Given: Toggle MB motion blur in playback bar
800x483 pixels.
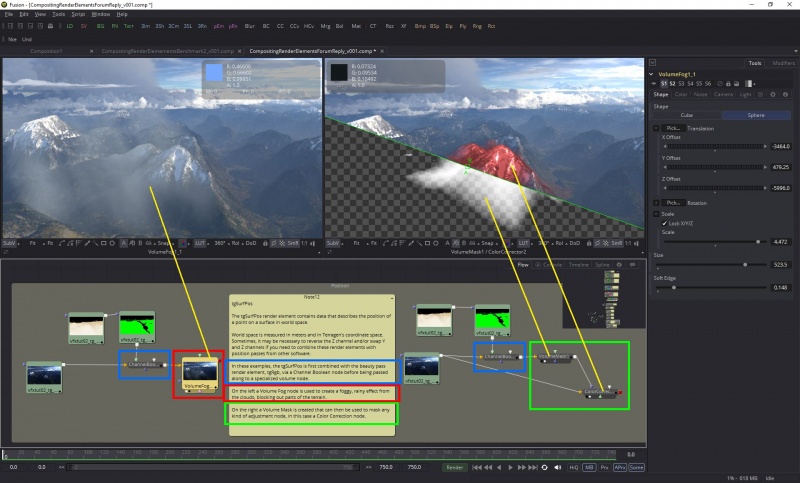Looking at the screenshot, I should point(589,467).
